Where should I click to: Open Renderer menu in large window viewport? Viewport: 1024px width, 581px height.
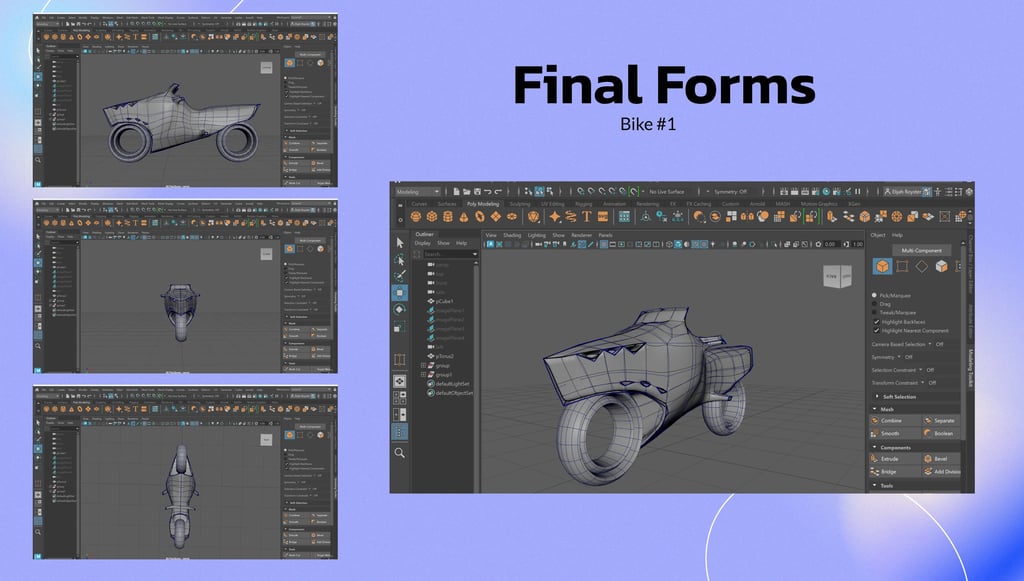point(581,235)
